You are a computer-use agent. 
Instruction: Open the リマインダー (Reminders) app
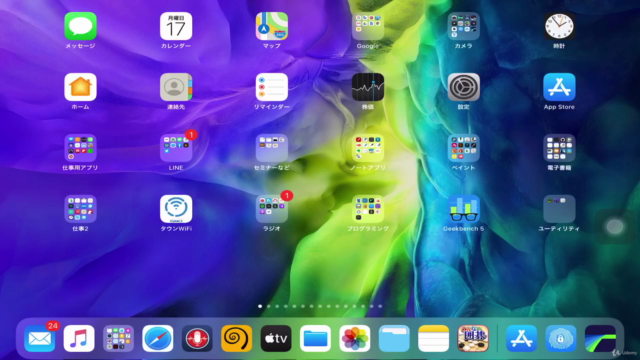[272, 87]
